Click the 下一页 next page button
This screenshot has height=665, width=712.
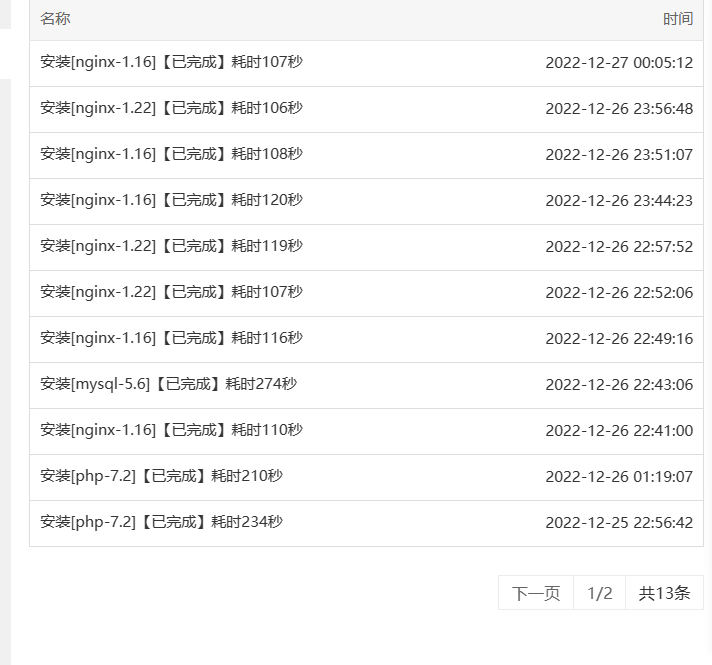536,593
